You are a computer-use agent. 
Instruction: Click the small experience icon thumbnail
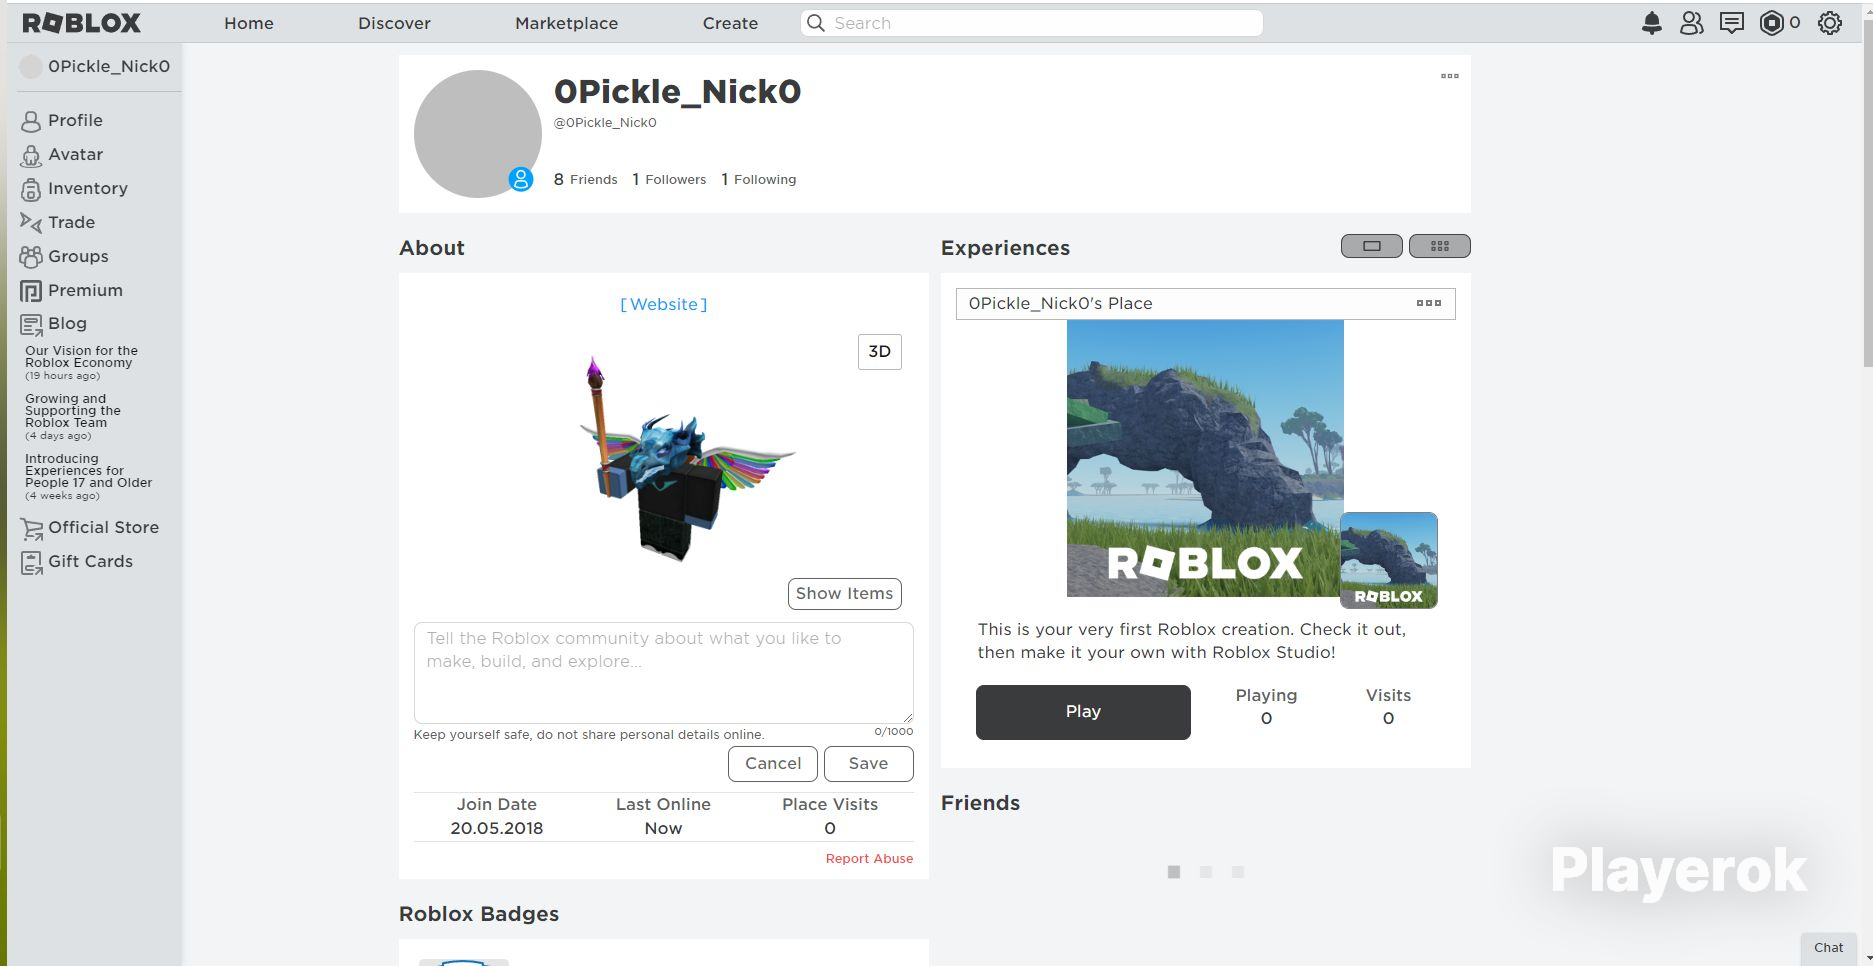coord(1389,560)
